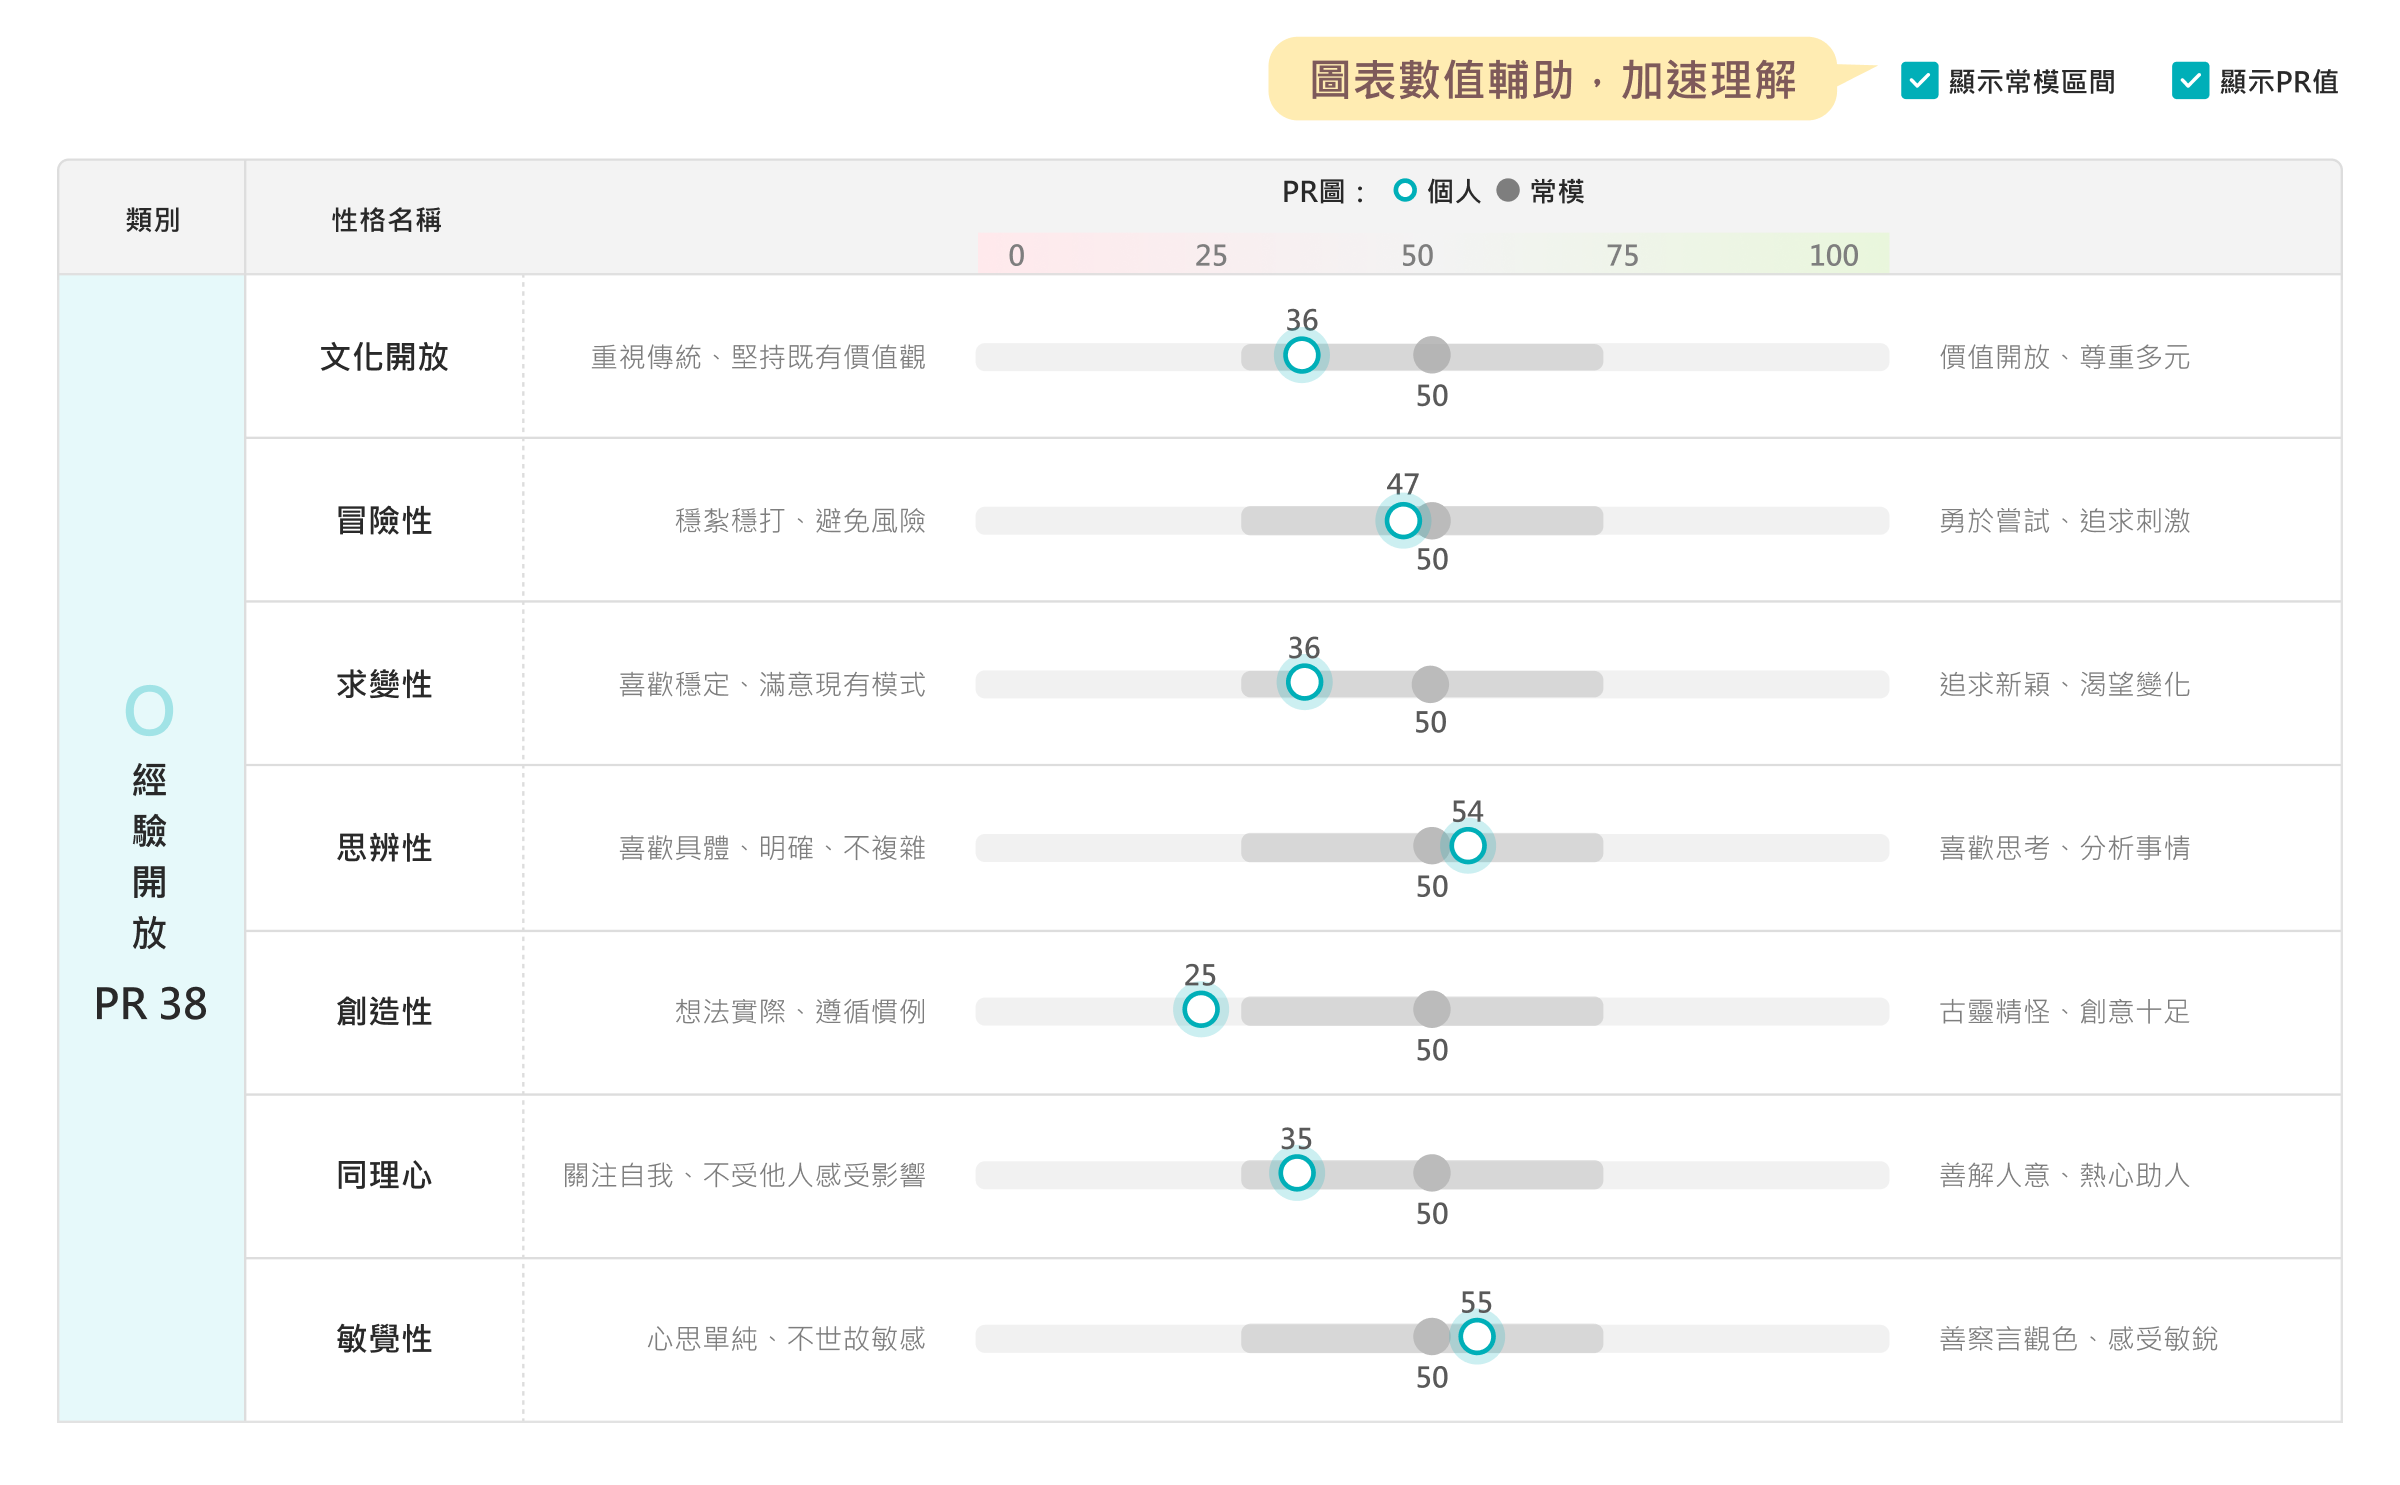2400x1485 pixels.
Task: Click the 敏覺性 personal marker at 55
Action: 1476,1337
